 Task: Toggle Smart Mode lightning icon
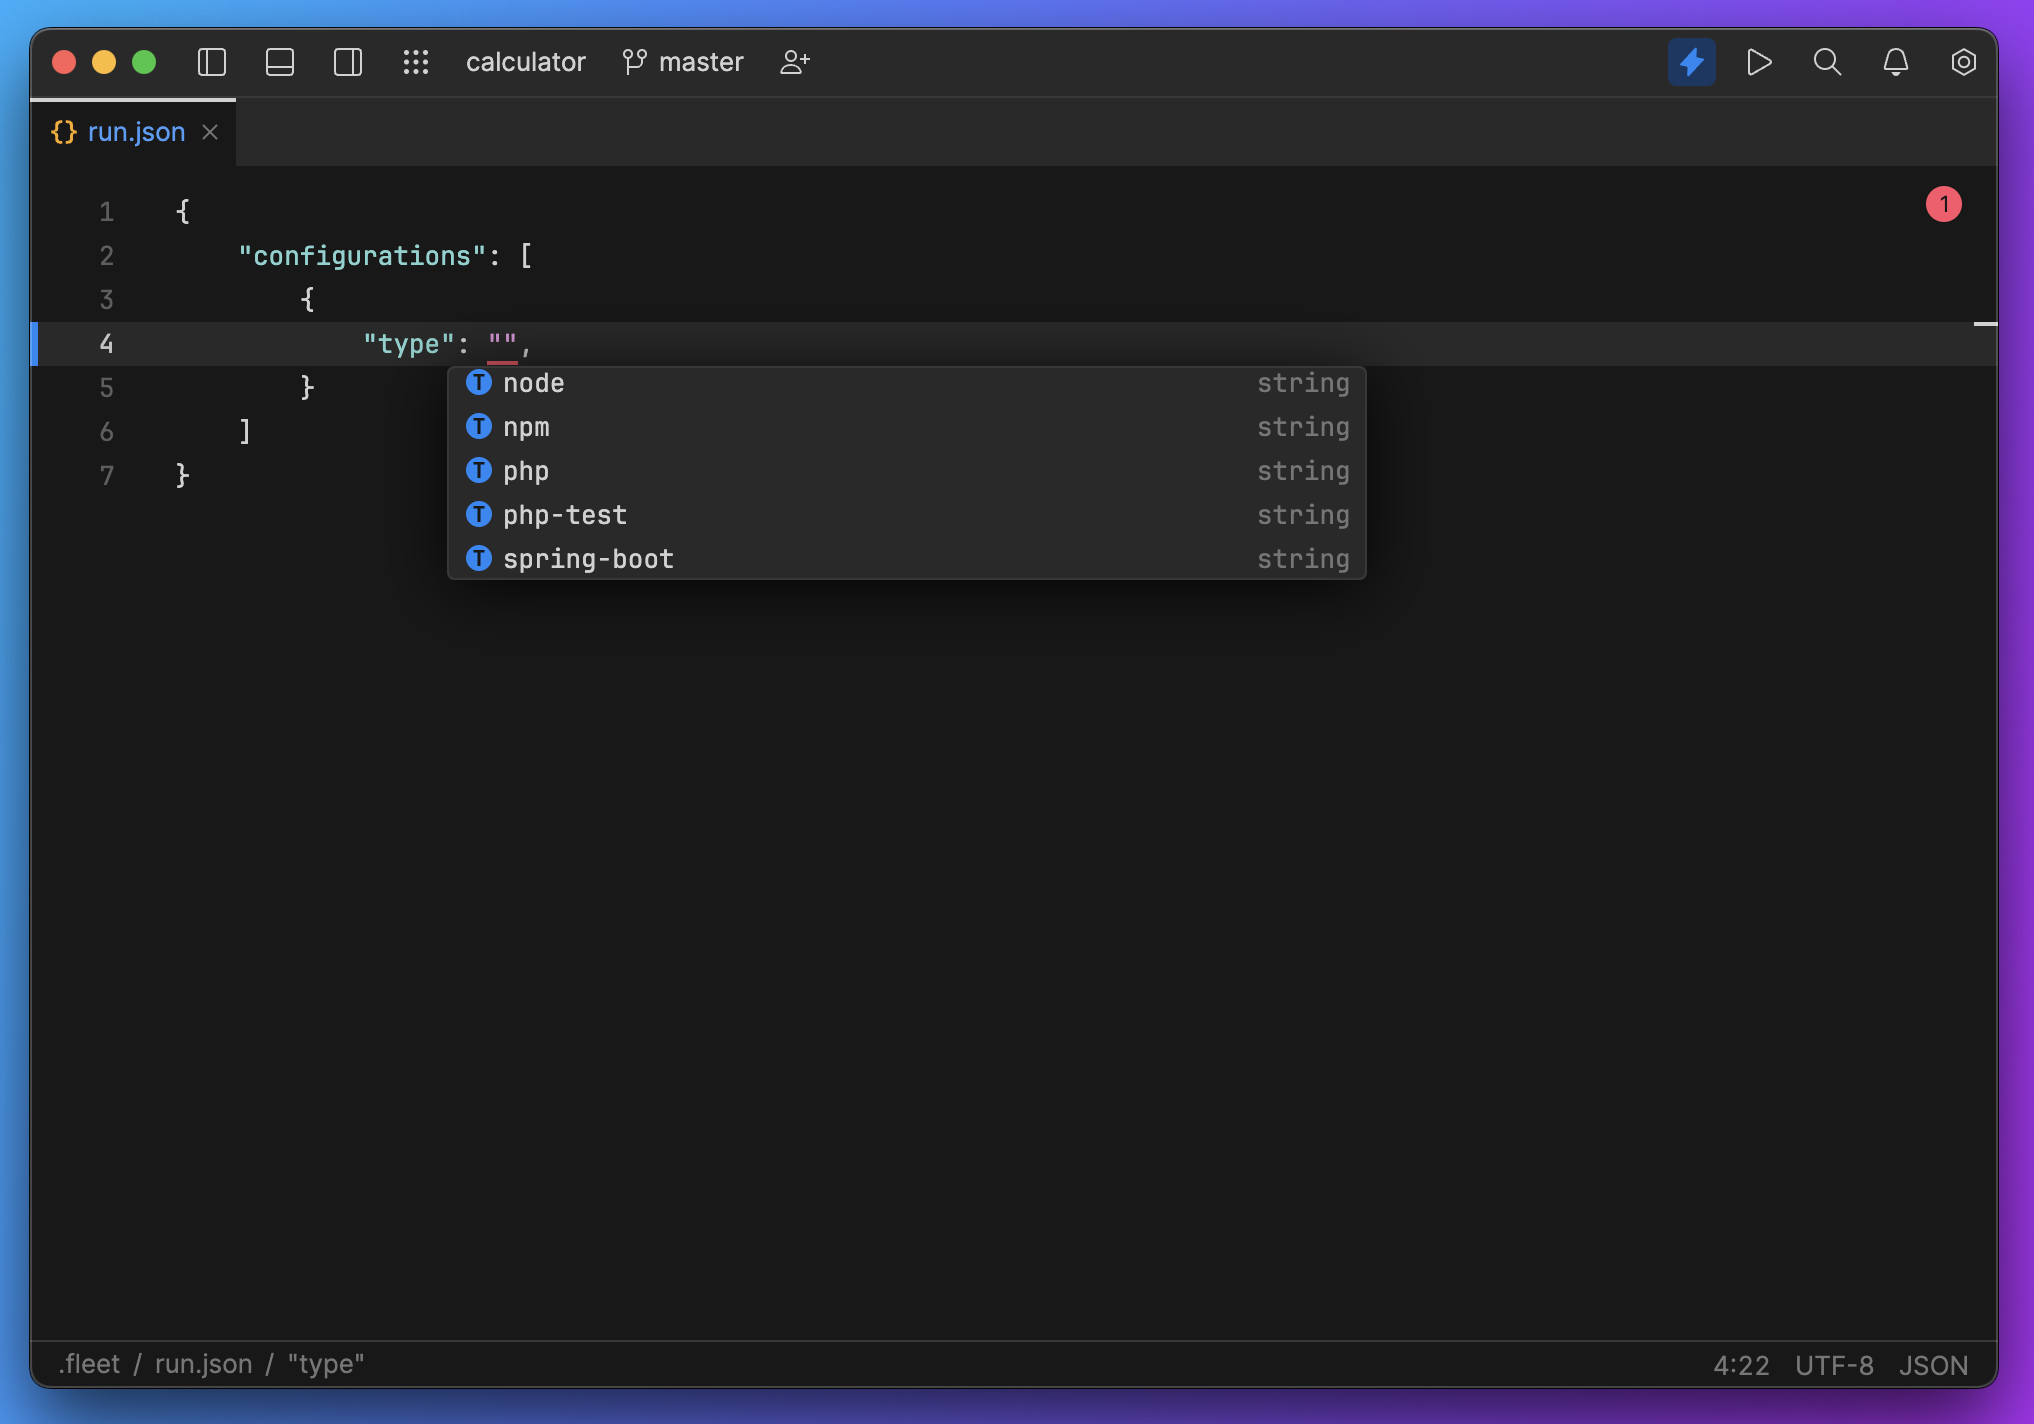[x=1691, y=62]
